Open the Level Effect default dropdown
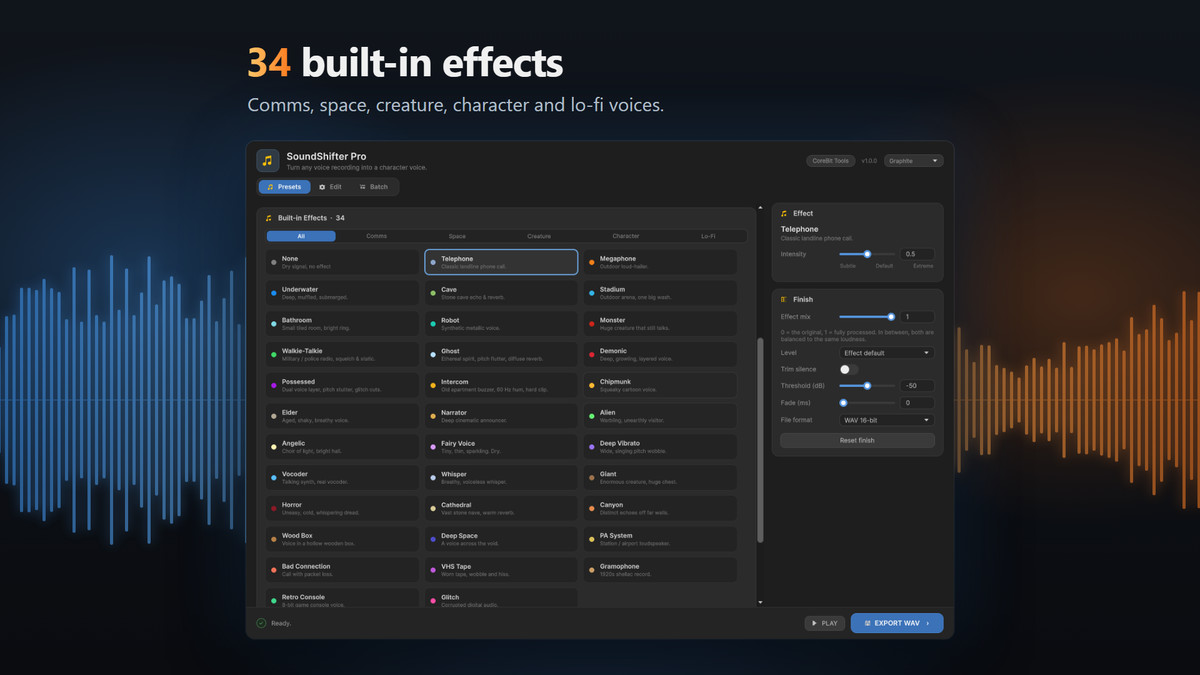 pyautogui.click(x=887, y=353)
